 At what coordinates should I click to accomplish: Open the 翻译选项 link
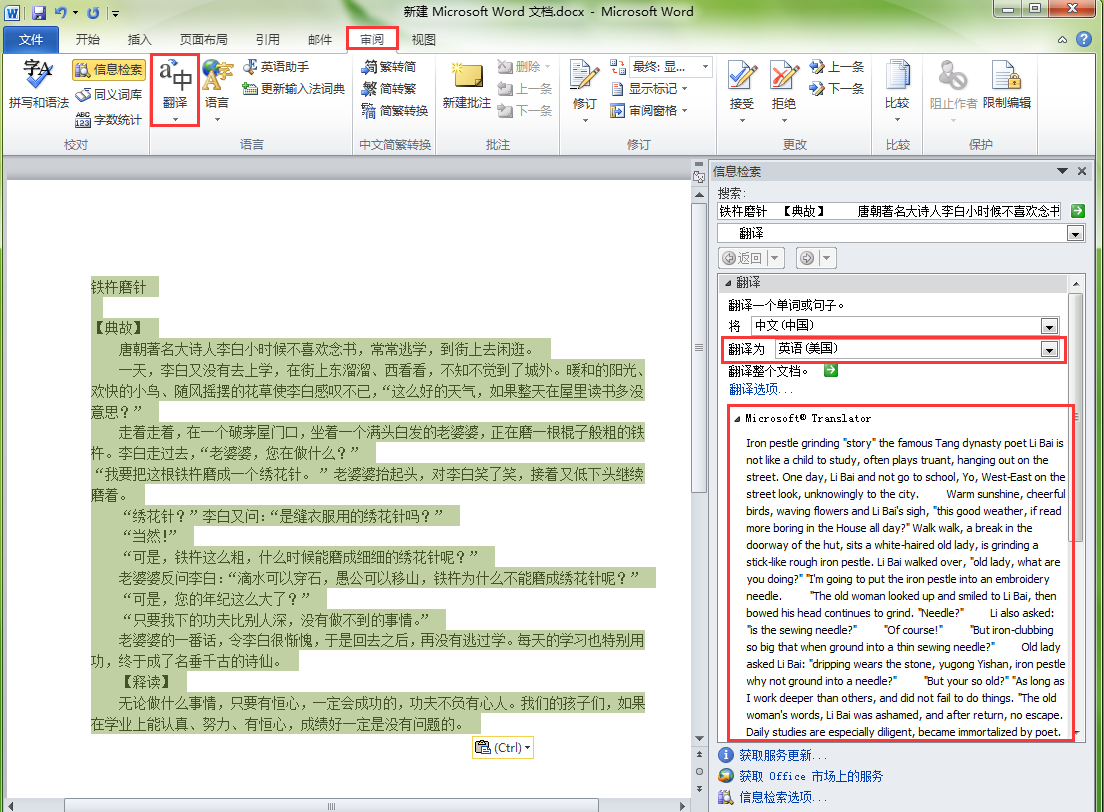point(760,389)
